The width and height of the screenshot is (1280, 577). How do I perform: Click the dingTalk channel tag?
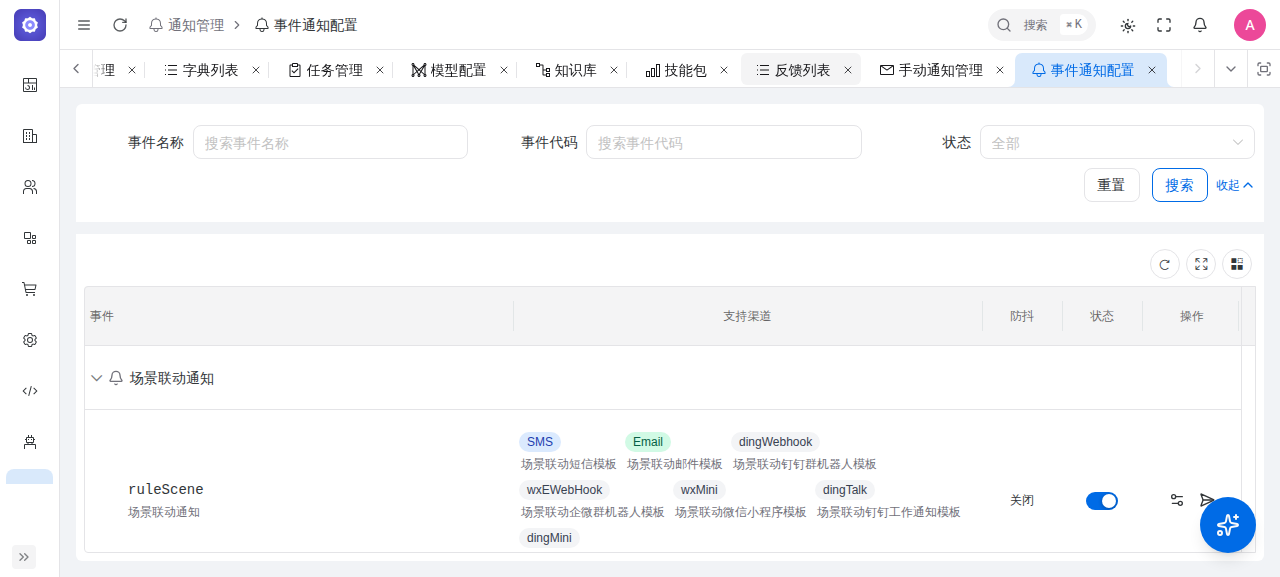(845, 490)
